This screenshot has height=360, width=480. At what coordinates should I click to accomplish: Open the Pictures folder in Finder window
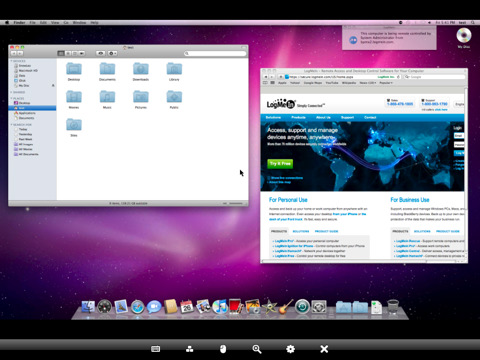click(x=141, y=100)
